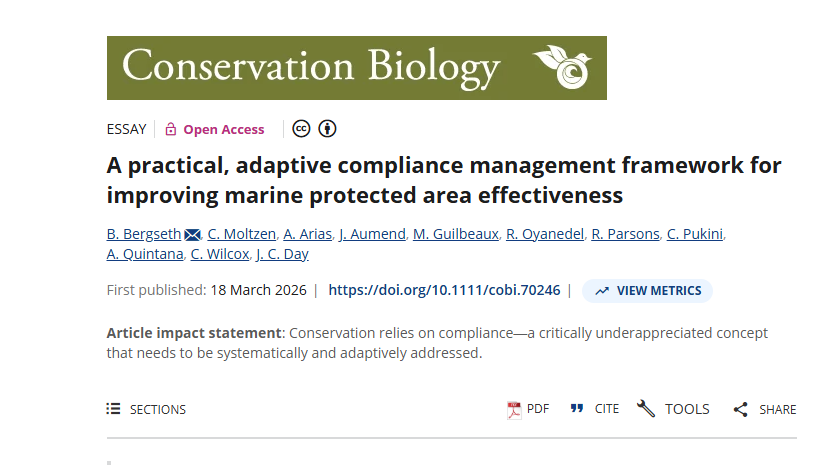Click the Open Access label
Viewport: 818px width, 465px height.
224,129
